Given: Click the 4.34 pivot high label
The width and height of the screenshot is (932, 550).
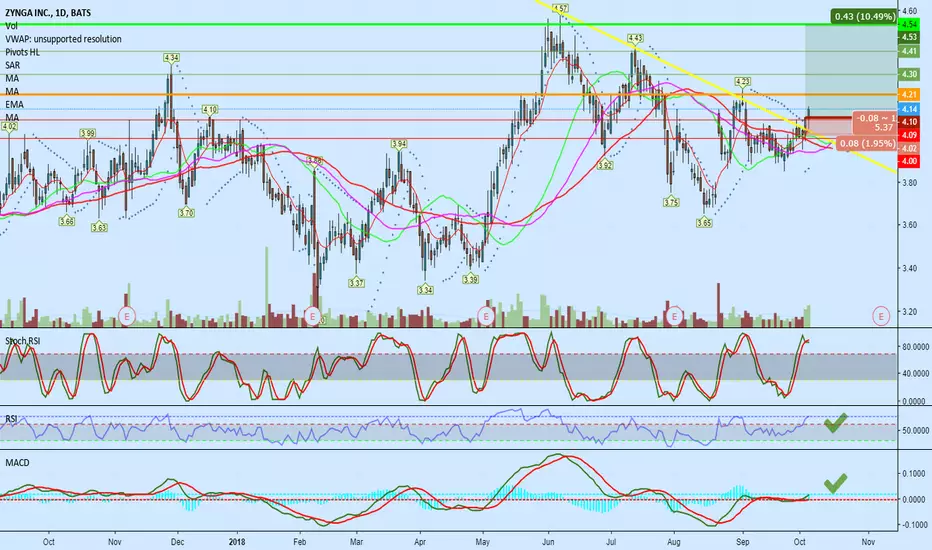Looking at the screenshot, I should point(171,58).
